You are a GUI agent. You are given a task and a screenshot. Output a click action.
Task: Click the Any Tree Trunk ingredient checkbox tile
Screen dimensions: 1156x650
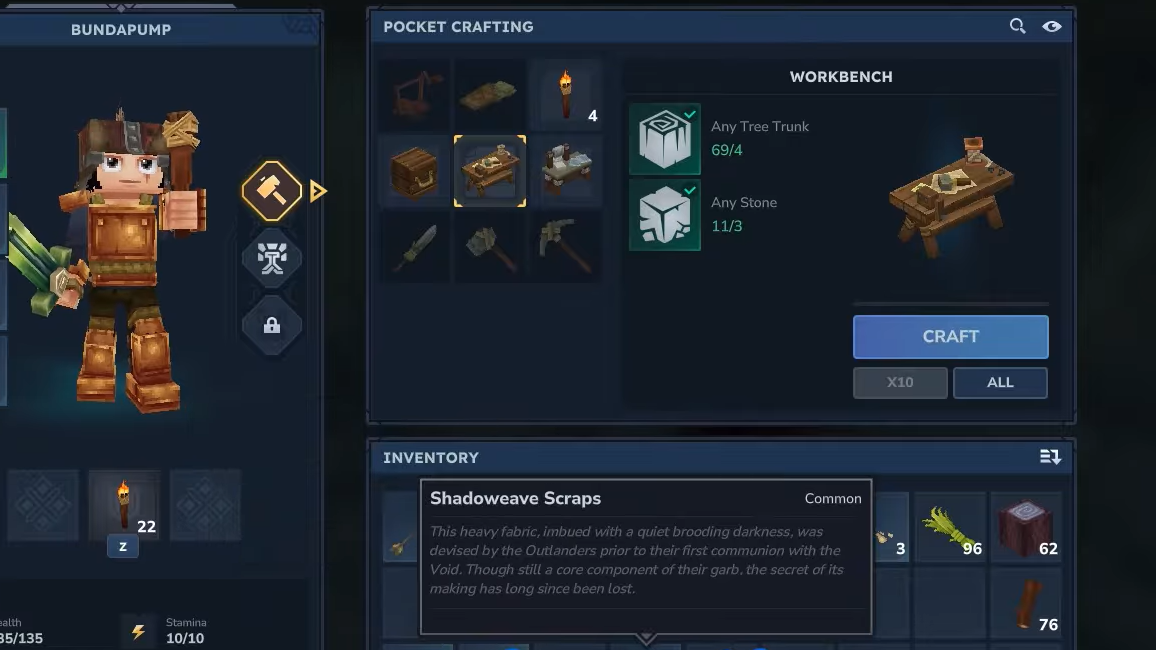coord(665,139)
